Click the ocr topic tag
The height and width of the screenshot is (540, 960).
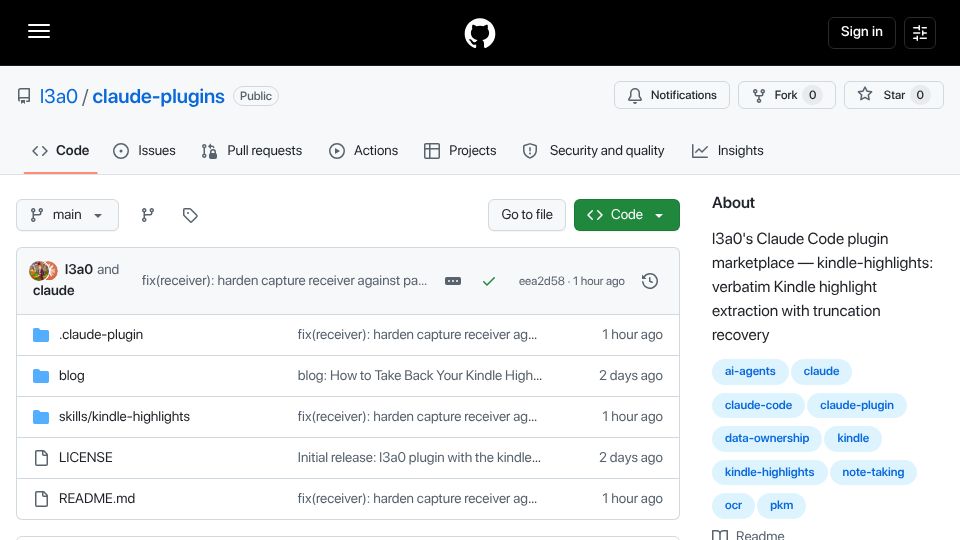coord(733,506)
